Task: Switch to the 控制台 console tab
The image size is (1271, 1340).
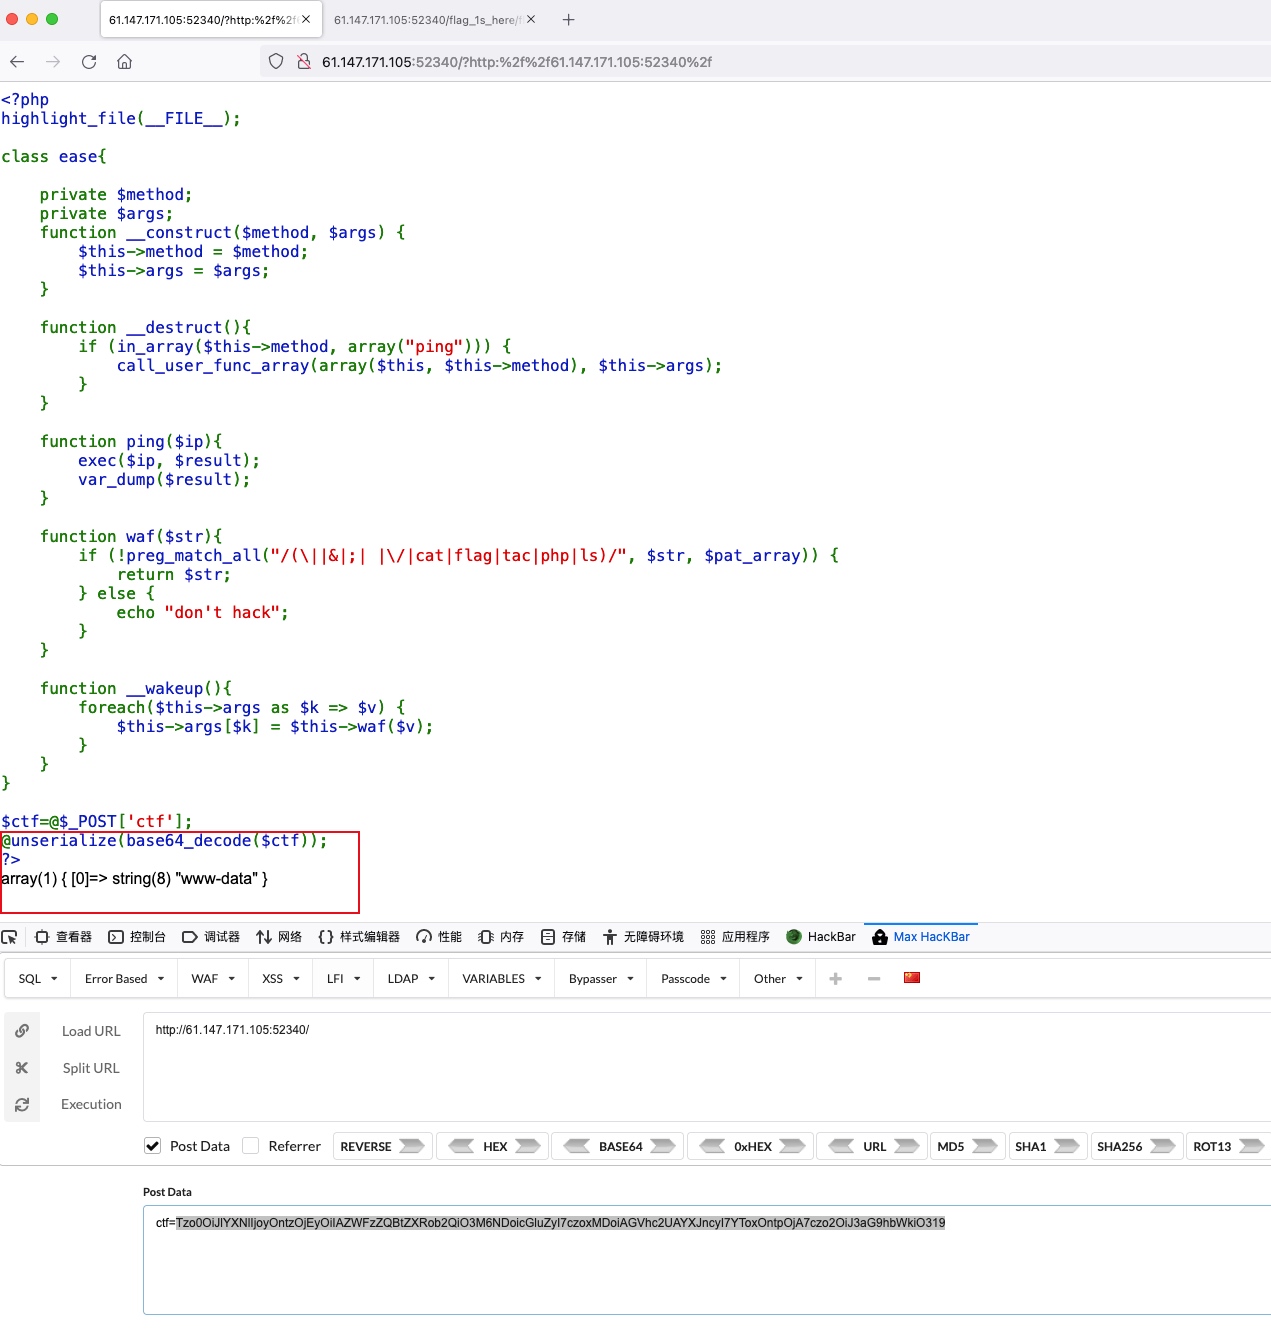Action: [x=137, y=937]
